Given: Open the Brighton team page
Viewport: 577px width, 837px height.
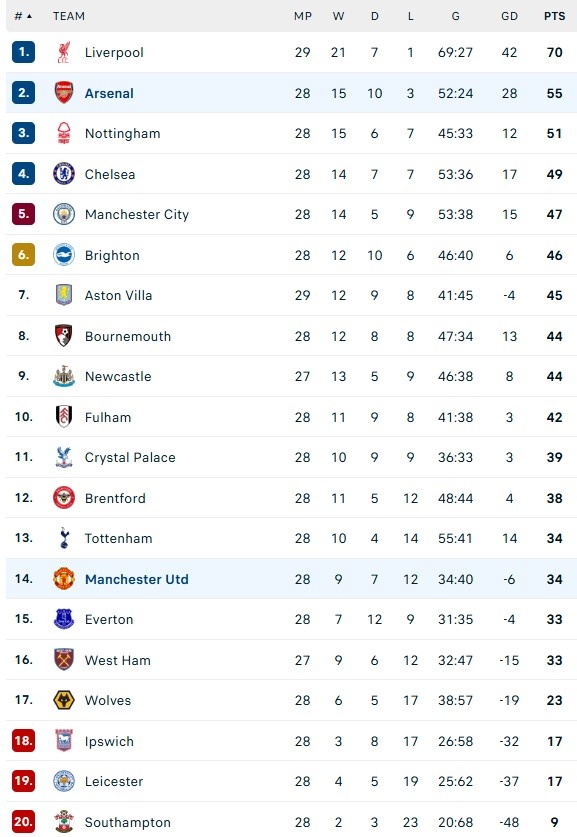Looking at the screenshot, I should point(112,255).
